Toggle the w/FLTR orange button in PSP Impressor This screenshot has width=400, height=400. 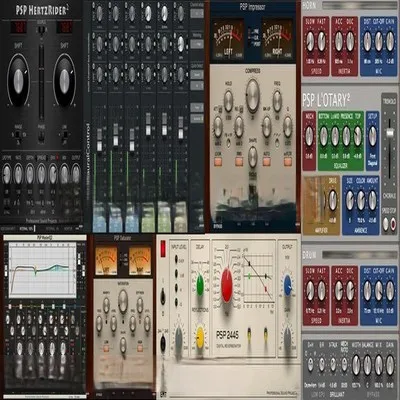tap(287, 162)
